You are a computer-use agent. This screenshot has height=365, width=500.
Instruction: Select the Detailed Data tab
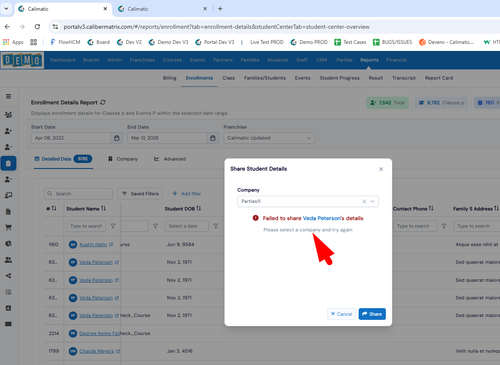[63, 159]
